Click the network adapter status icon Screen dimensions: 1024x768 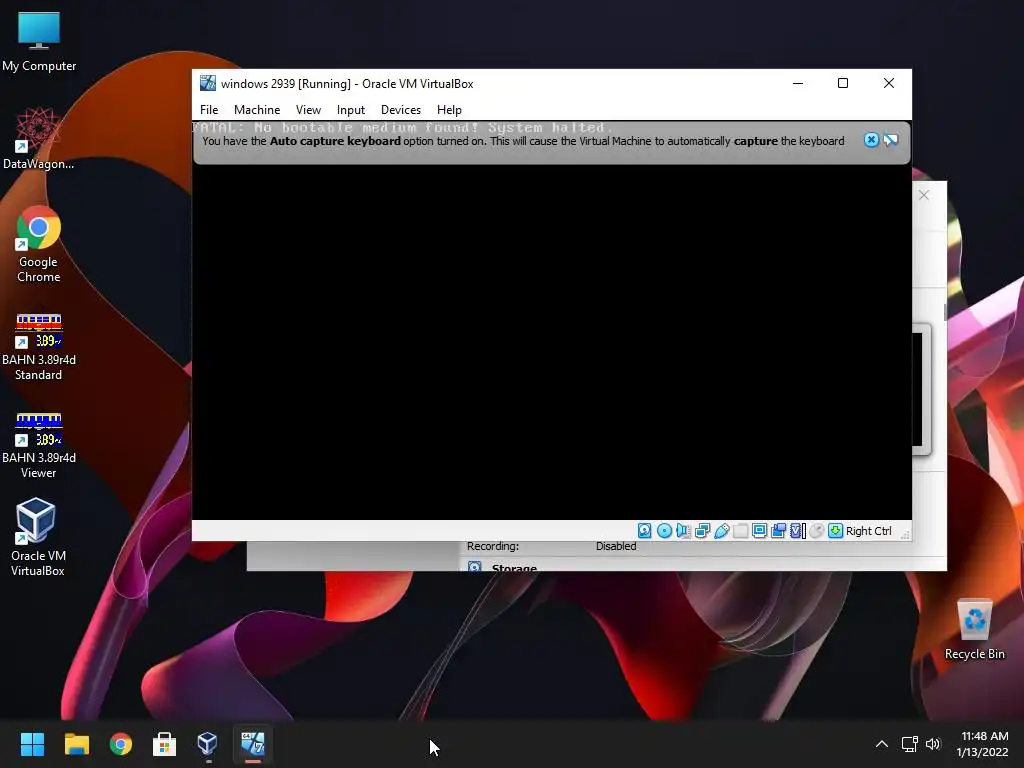tap(703, 531)
